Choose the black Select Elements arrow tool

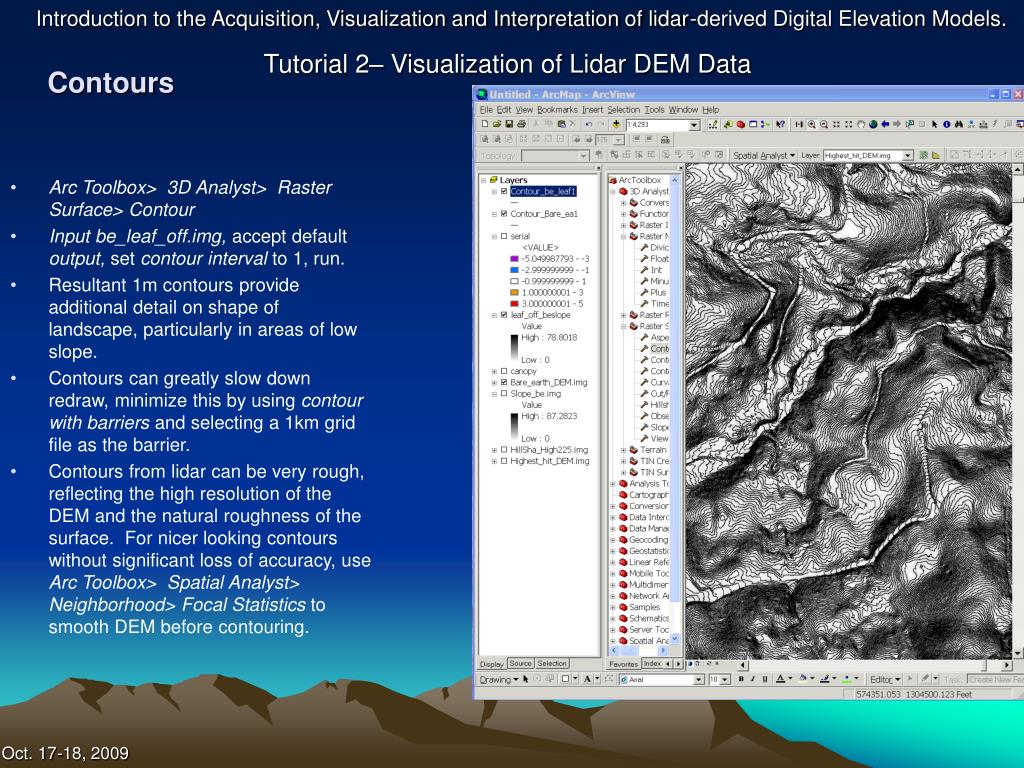coord(935,124)
